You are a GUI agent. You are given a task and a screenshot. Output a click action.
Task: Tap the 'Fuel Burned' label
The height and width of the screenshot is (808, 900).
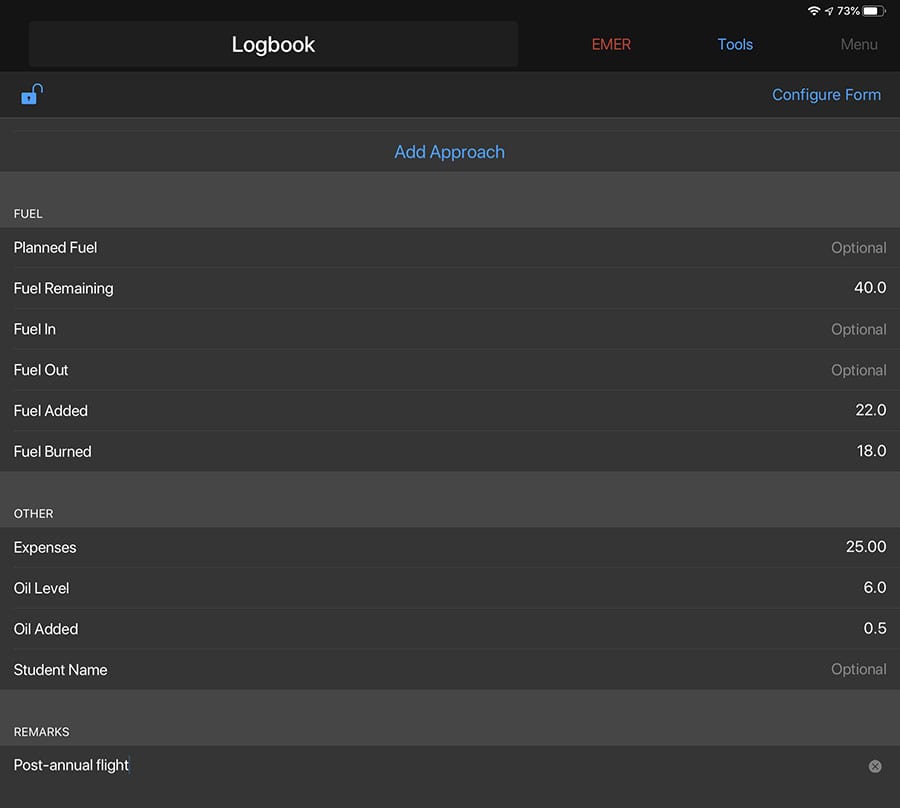tap(52, 452)
